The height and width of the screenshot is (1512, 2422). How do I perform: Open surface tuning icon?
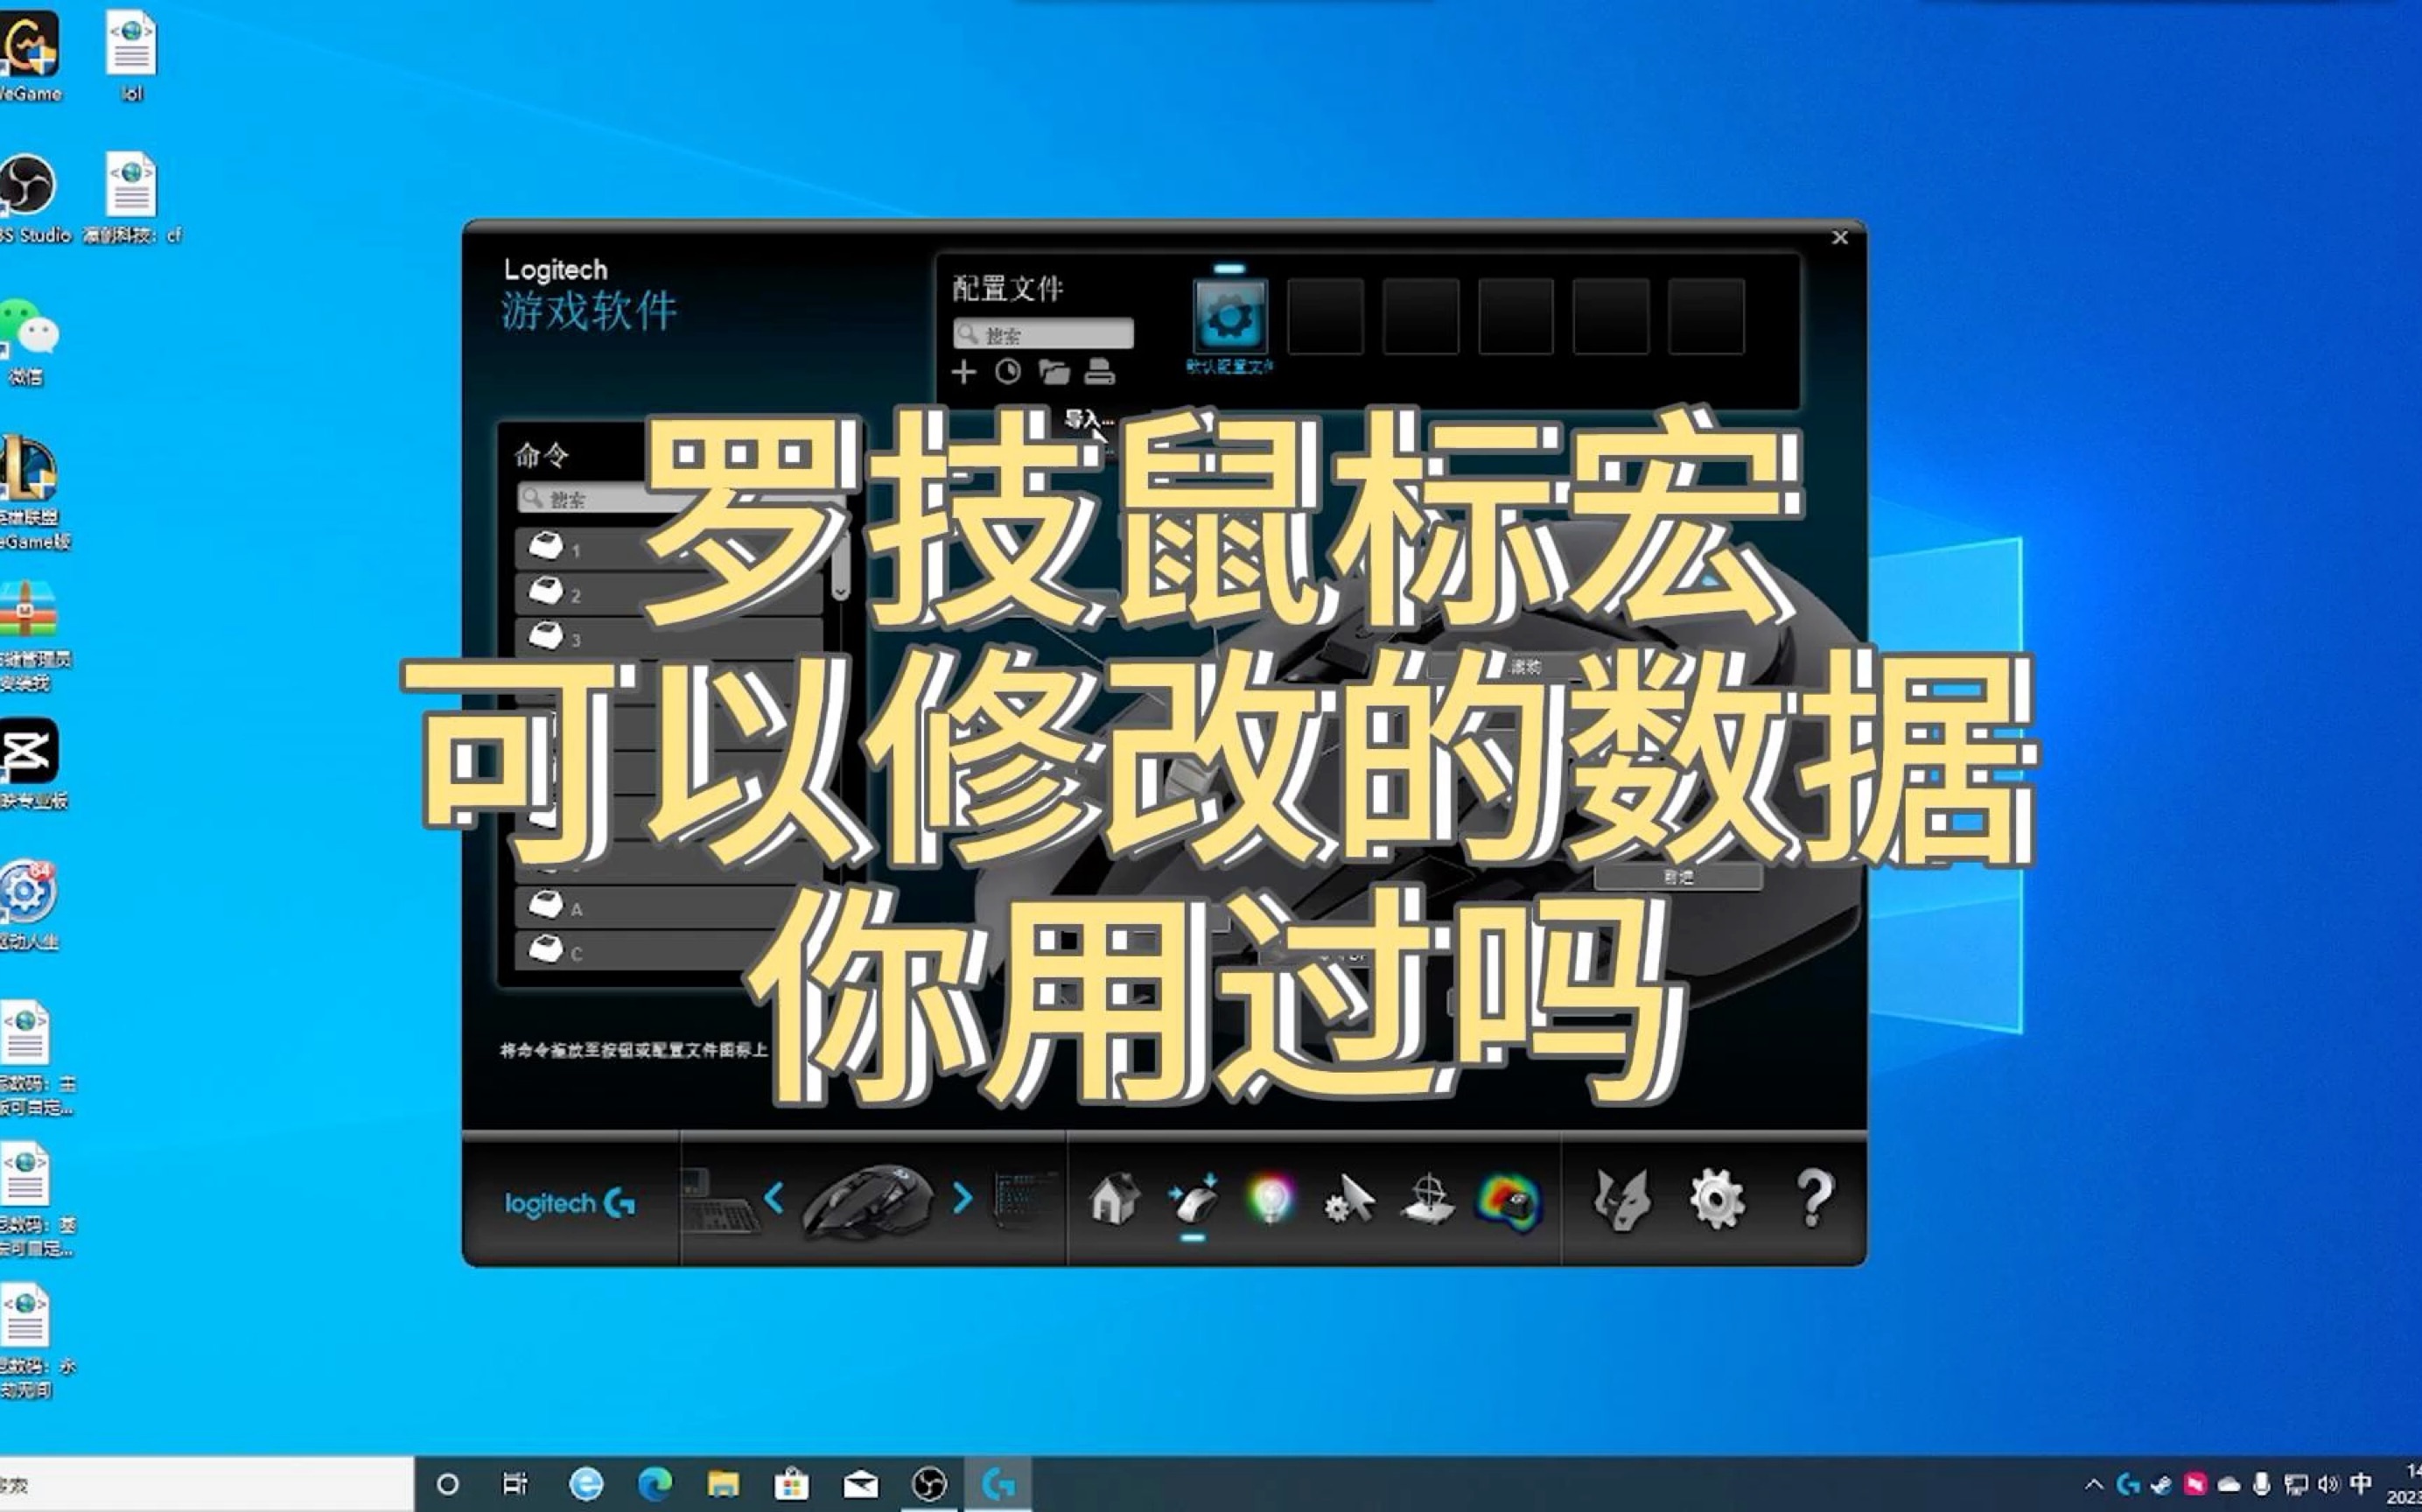pos(1429,1198)
